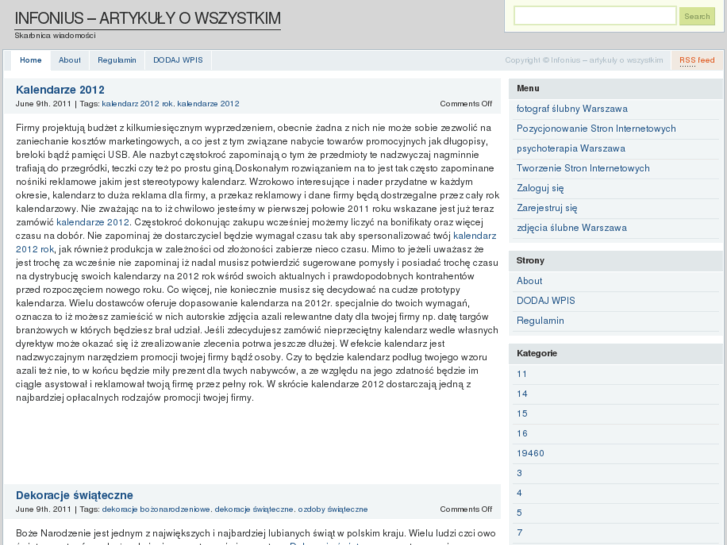Open 'Tworzenie Stron Internetowych' sidebar link
Image resolution: width=727 pixels, height=545 pixels.
click(583, 168)
